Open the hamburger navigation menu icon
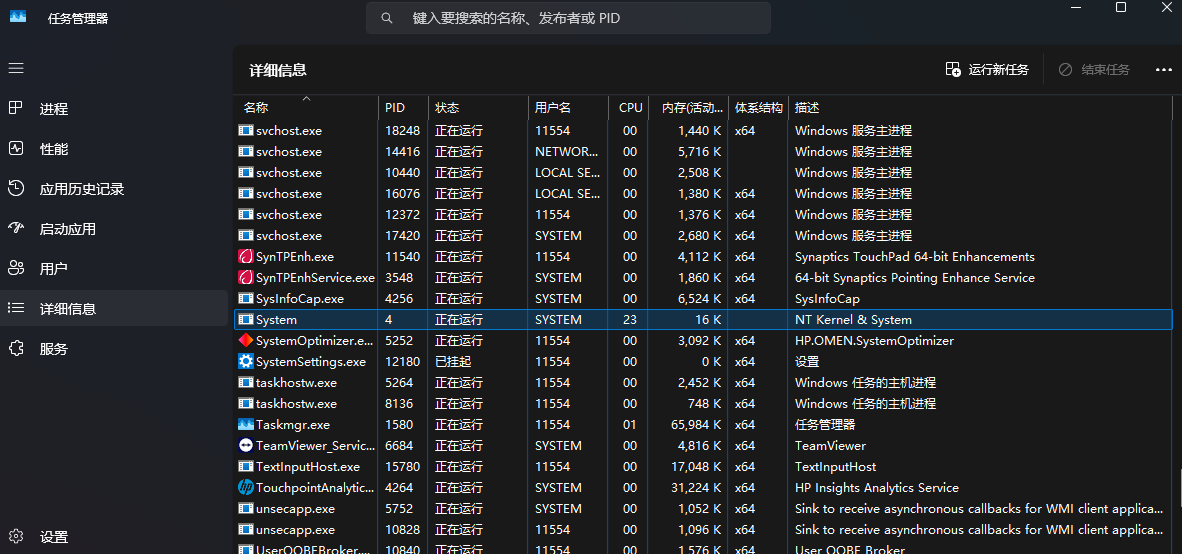The height and width of the screenshot is (554, 1182). click(x=16, y=69)
